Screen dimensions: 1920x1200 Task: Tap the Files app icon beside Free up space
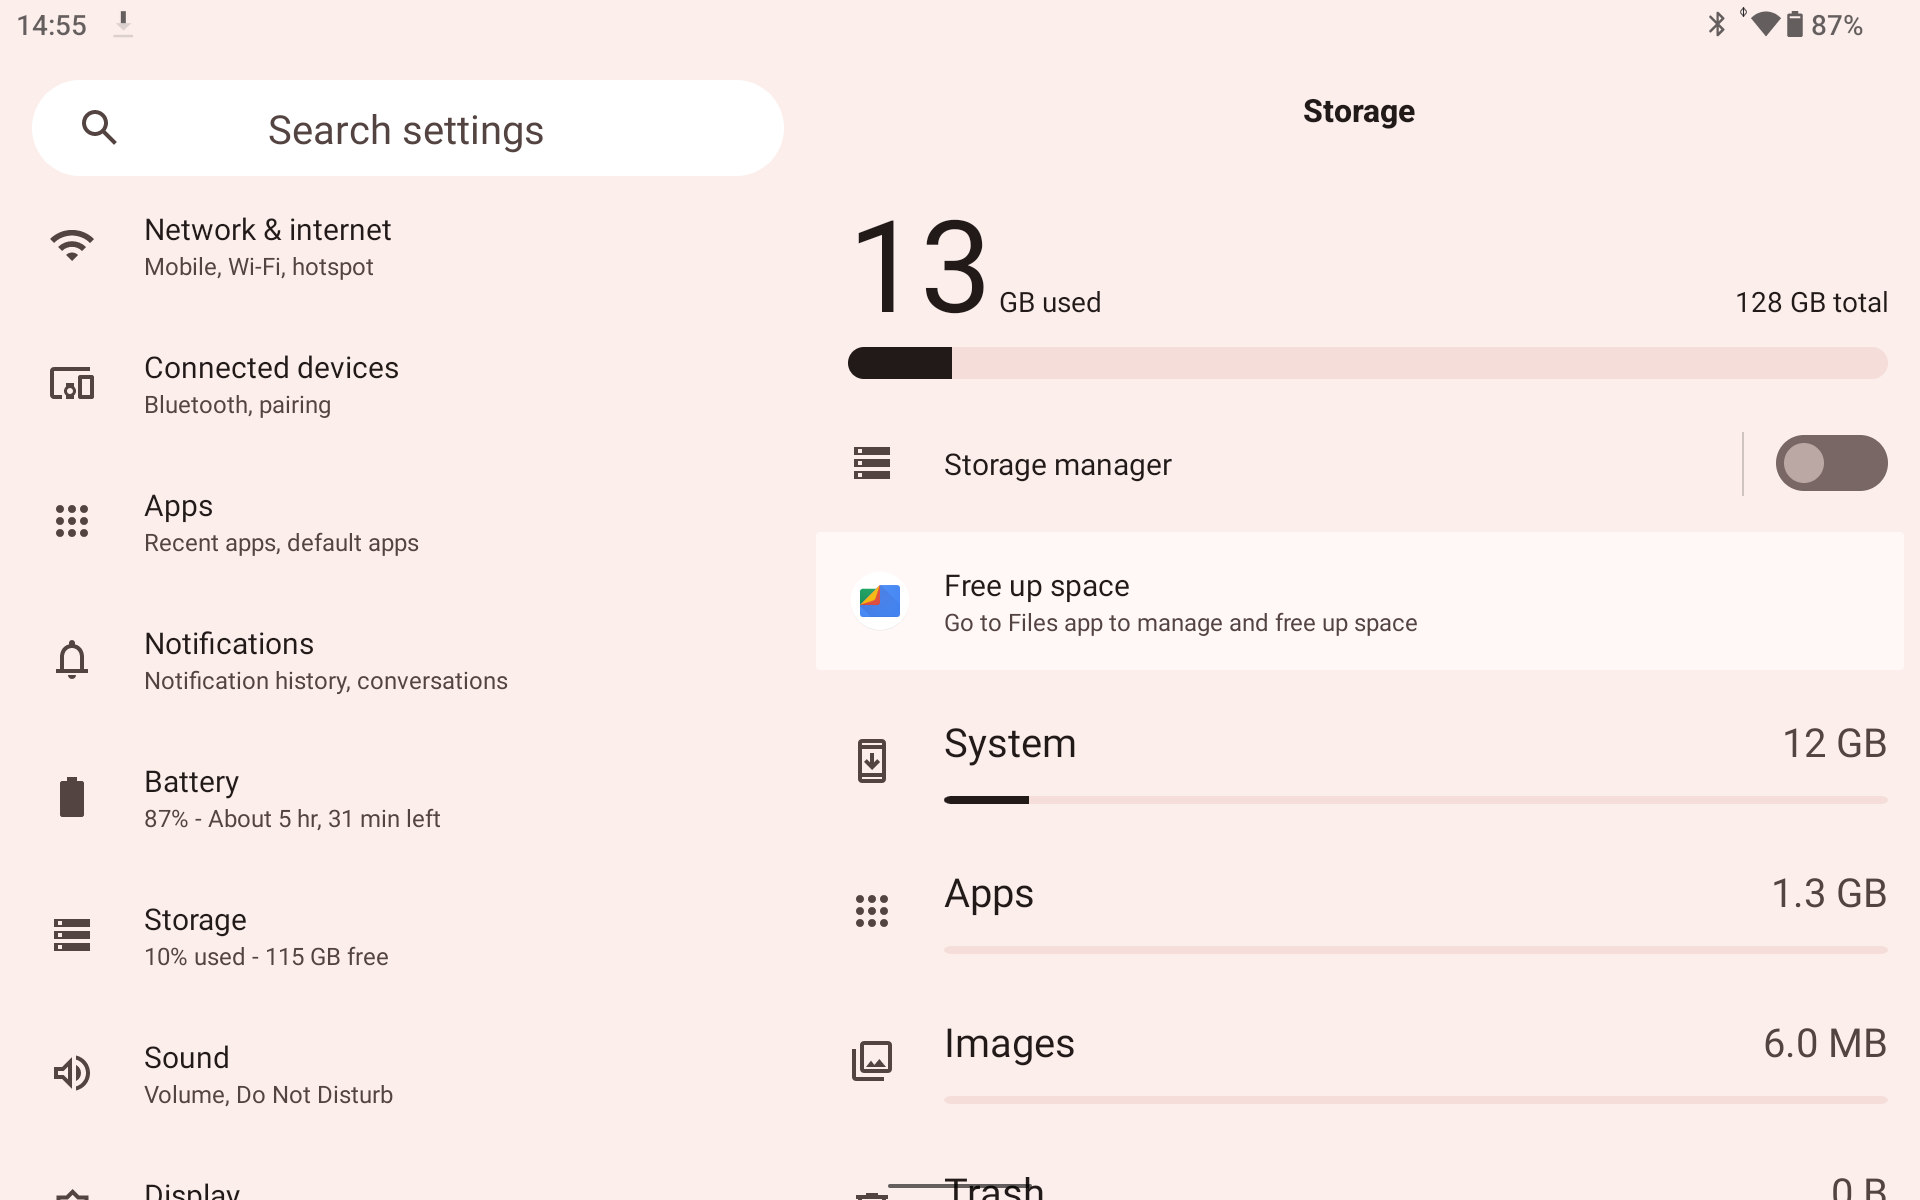click(x=879, y=601)
